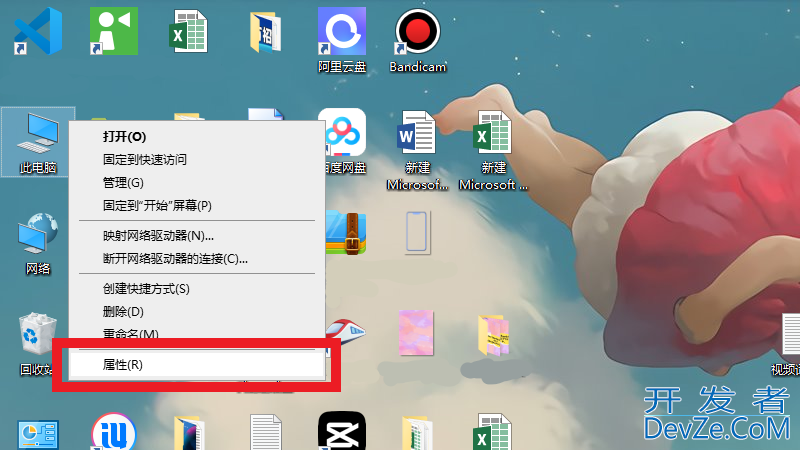Open 属性(R) properties entry
The width and height of the screenshot is (800, 450).
pos(197,365)
